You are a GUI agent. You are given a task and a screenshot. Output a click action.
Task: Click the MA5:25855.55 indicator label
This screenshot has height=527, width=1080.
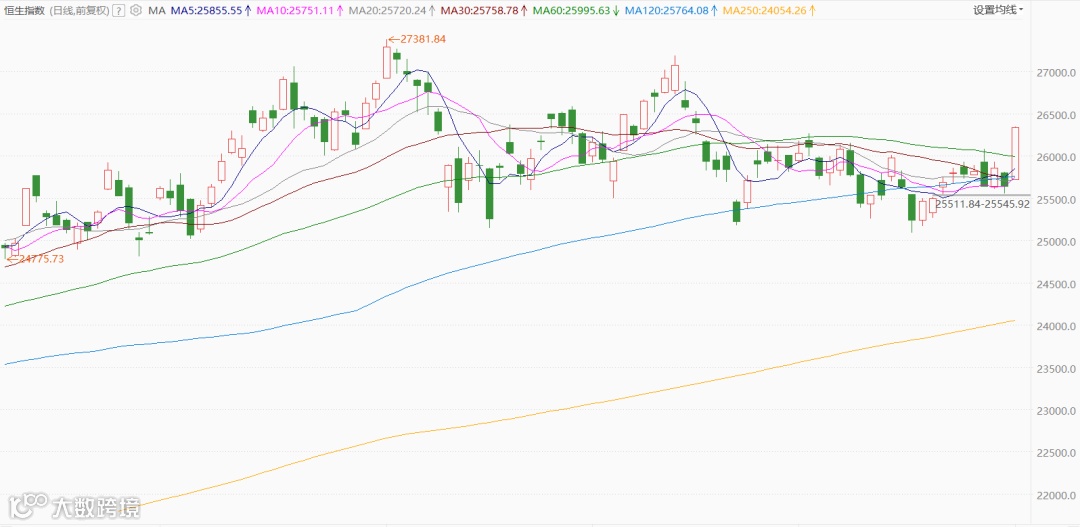pos(213,10)
